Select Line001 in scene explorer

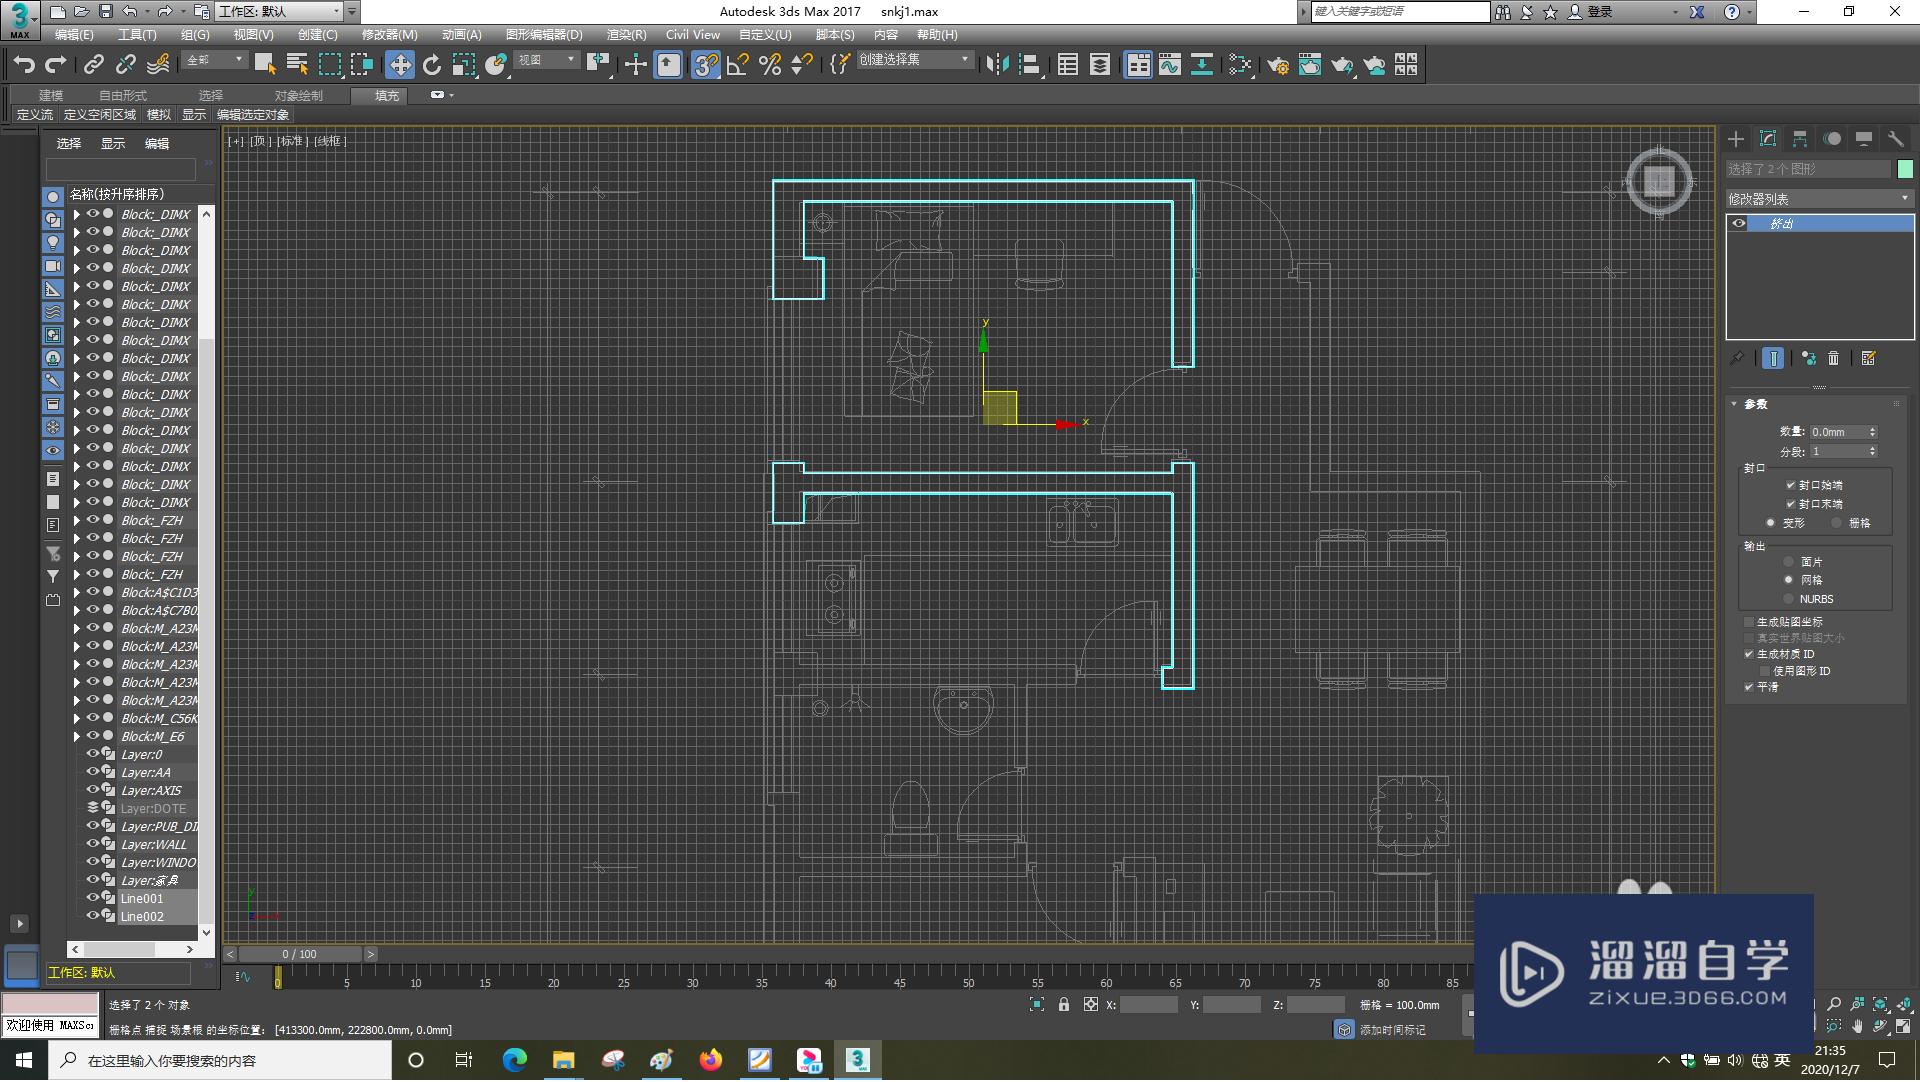tap(141, 899)
